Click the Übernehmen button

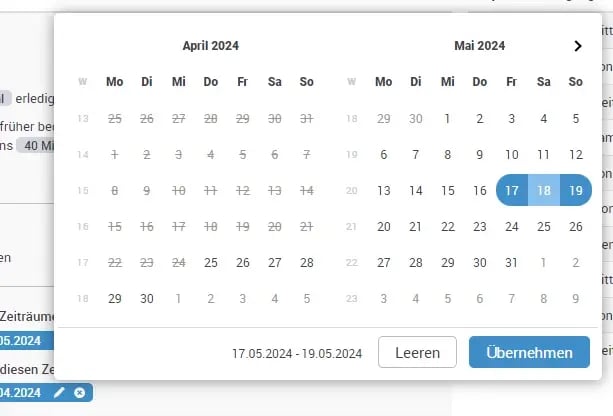pos(529,352)
